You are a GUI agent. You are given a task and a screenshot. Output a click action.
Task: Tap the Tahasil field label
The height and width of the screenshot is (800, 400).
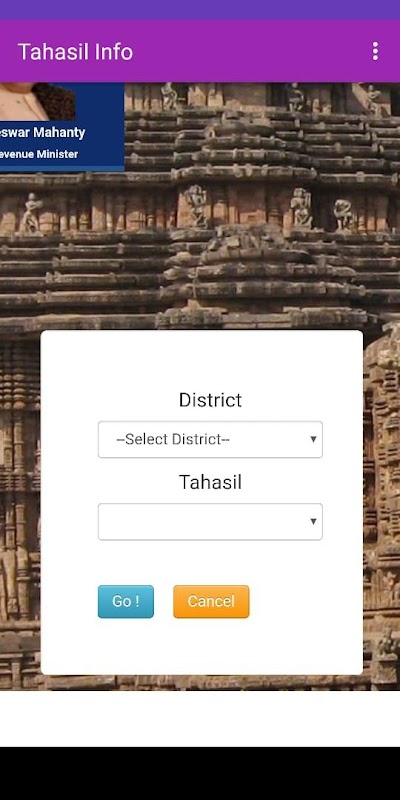coord(210,482)
